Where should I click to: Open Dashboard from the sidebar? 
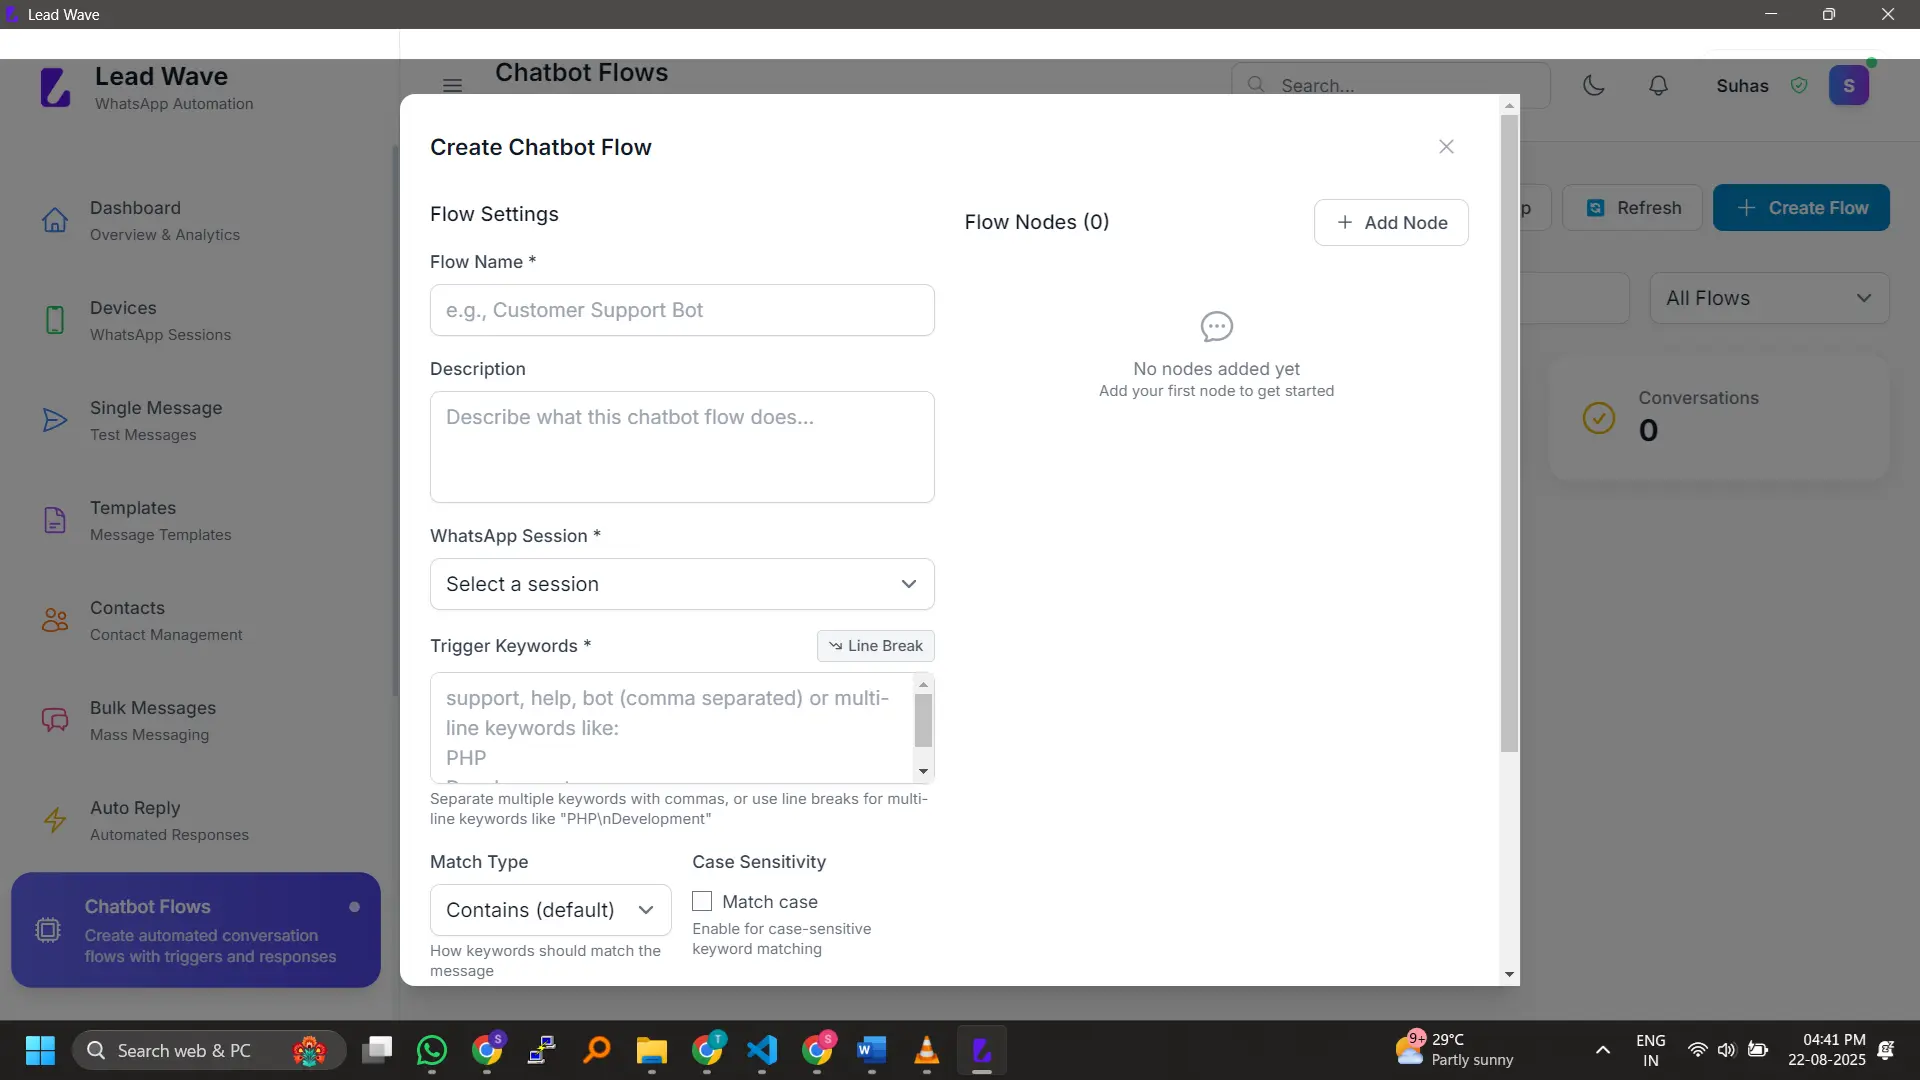pos(195,220)
